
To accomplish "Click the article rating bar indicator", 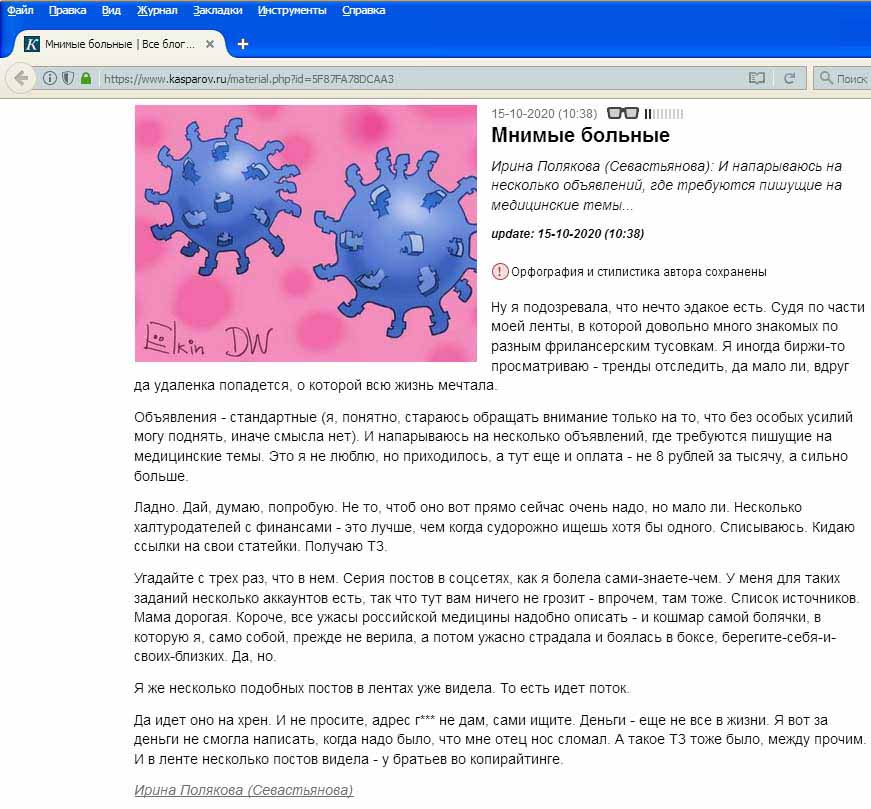I will [x=663, y=114].
